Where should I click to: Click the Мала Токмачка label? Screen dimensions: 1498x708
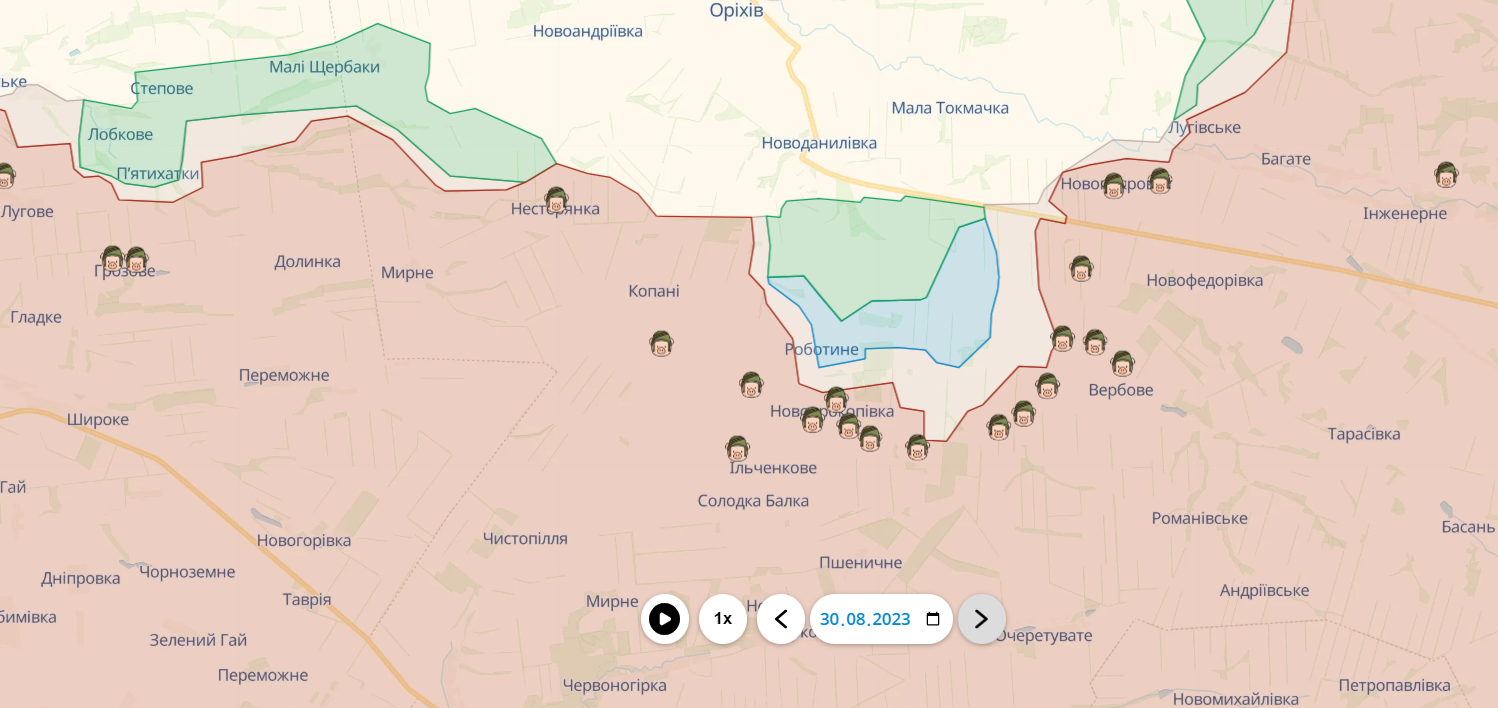coord(949,108)
